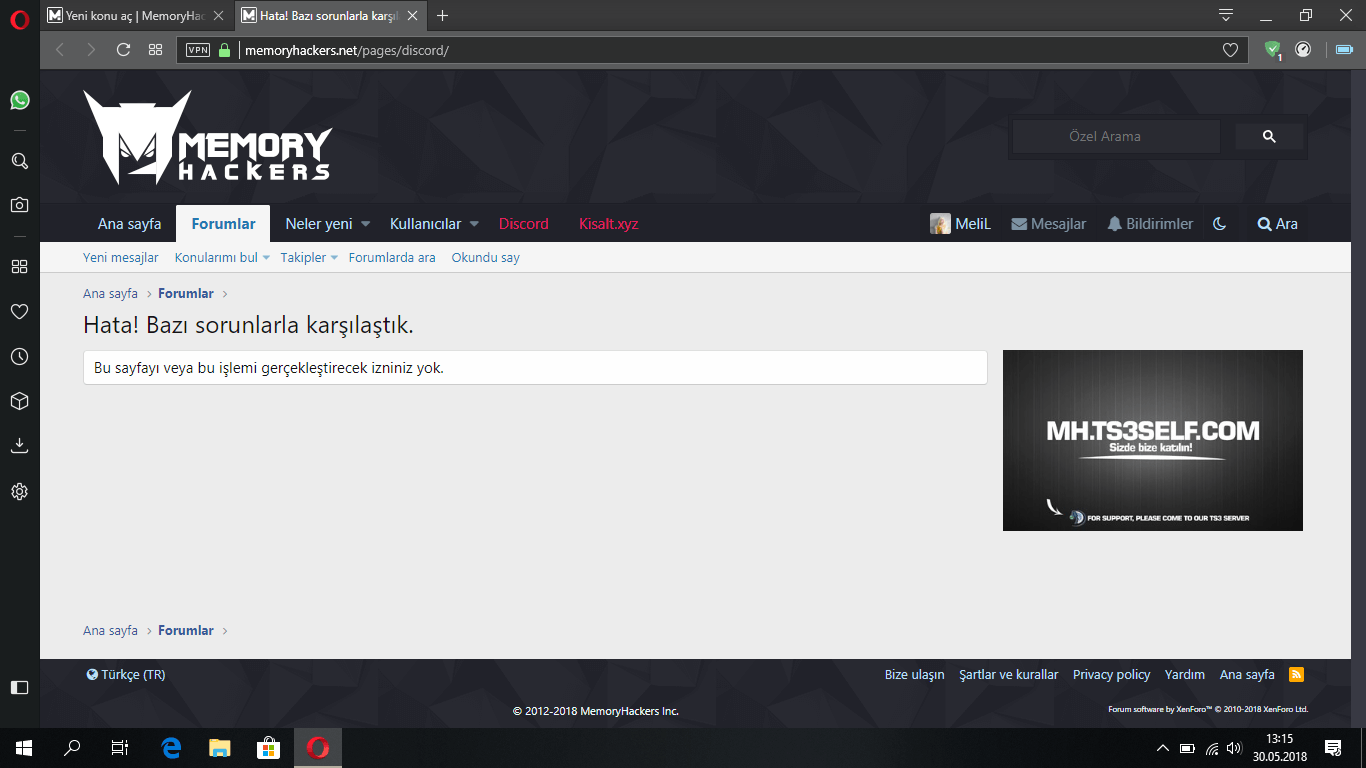Open the sidebar search magnifier

19,160
